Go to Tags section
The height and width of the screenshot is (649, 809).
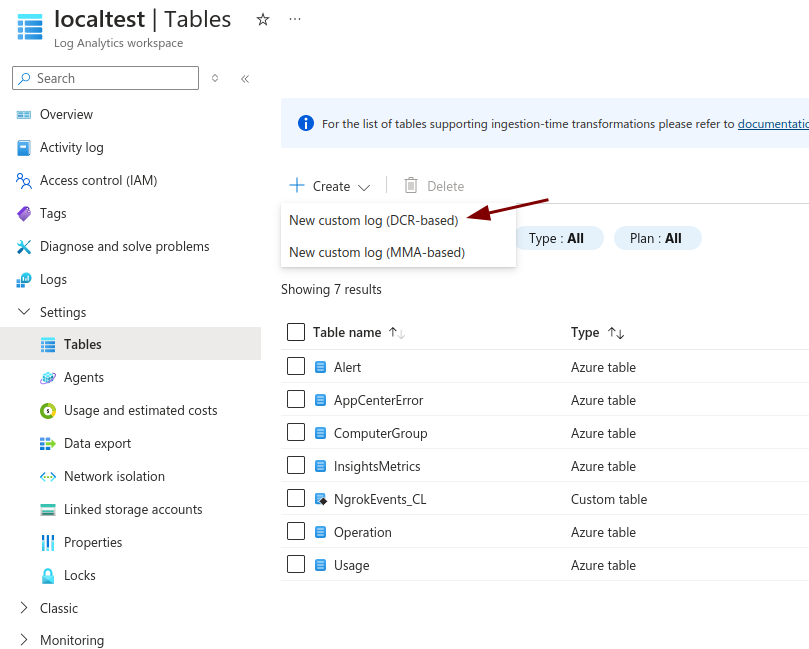pos(53,213)
